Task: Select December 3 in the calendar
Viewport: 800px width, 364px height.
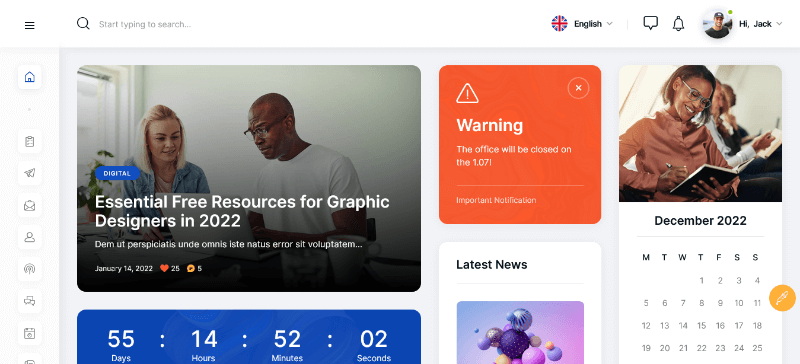Action: (738, 280)
